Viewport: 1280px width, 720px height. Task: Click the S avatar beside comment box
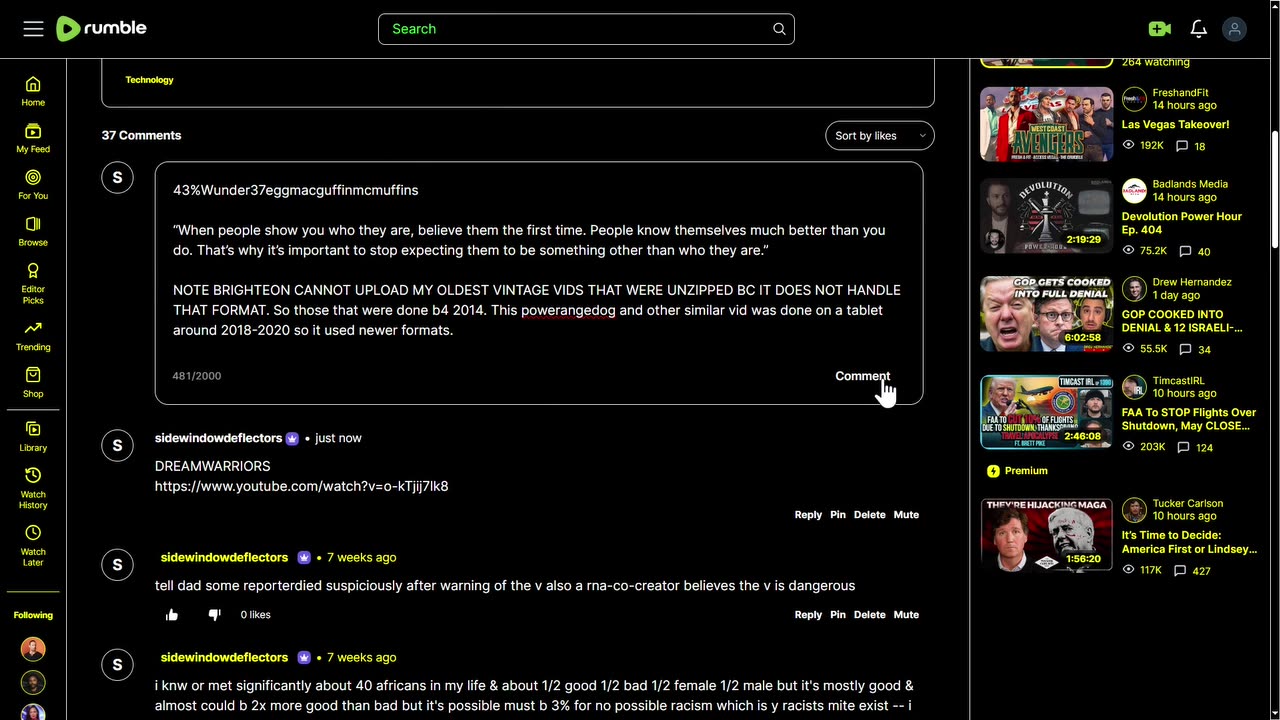[x=117, y=178]
